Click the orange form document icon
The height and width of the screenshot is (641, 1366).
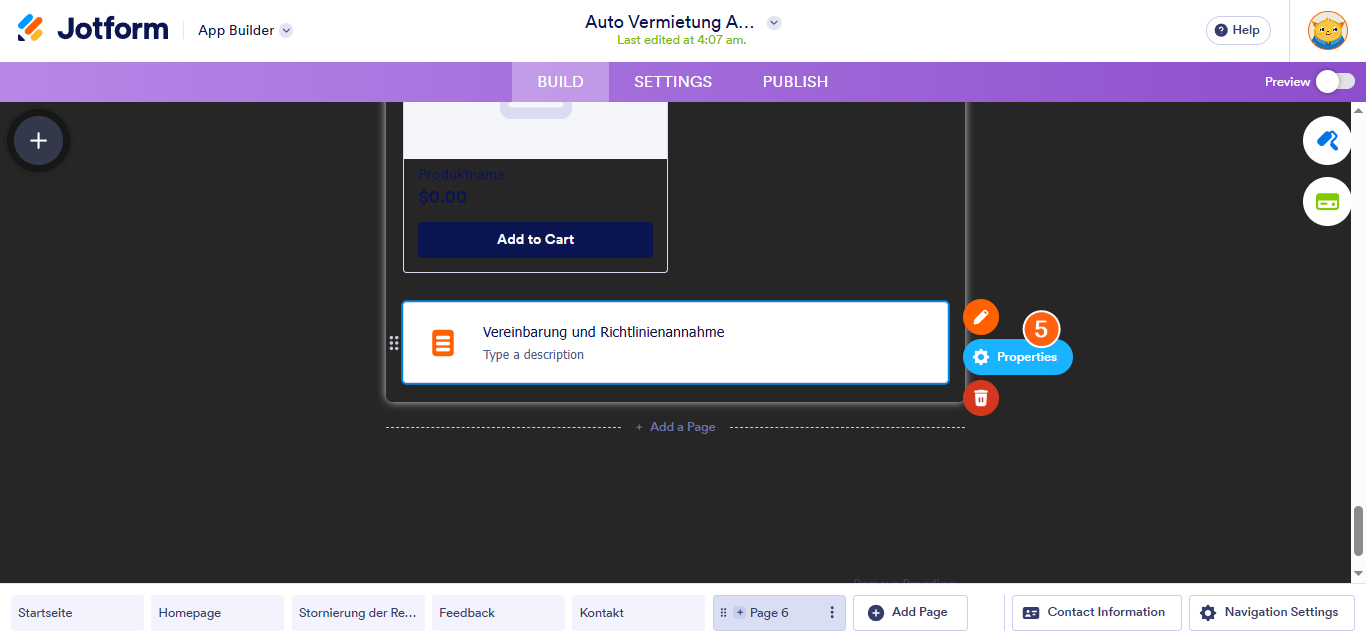coord(443,343)
